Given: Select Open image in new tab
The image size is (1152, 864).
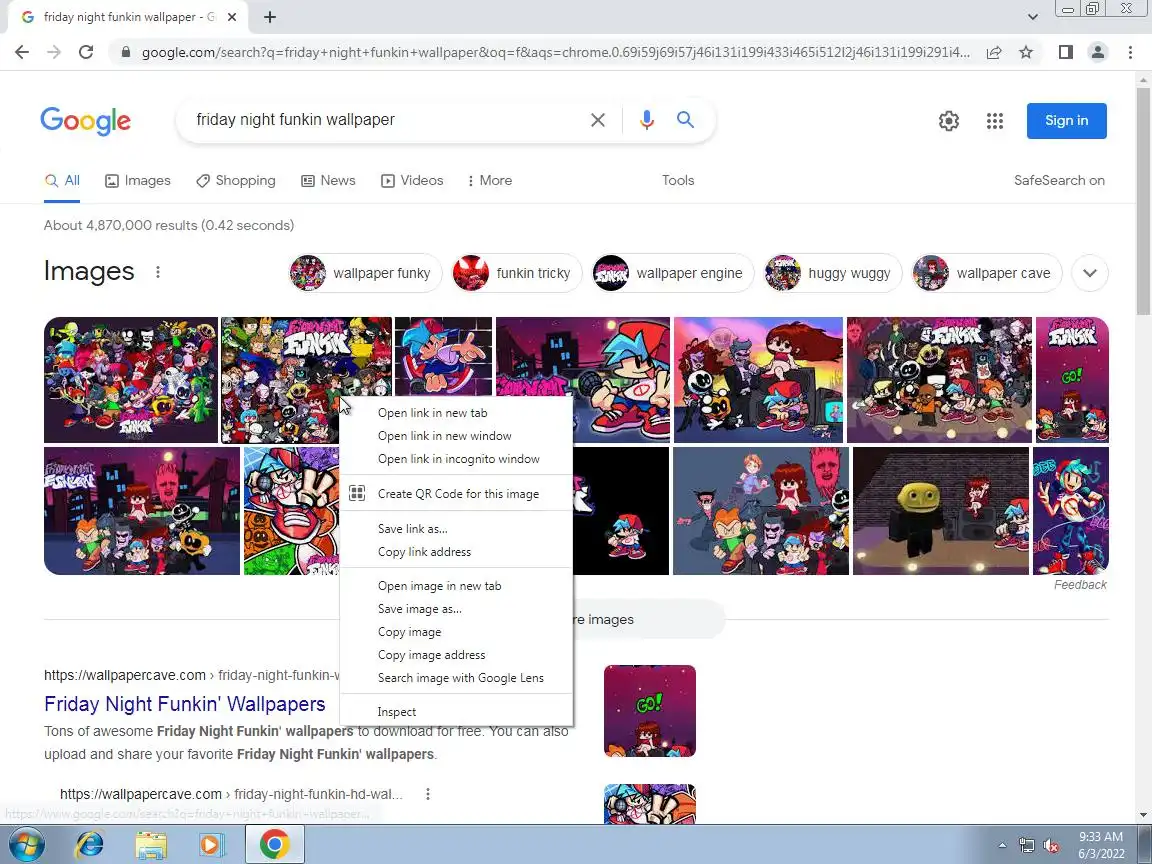Looking at the screenshot, I should coord(456,586).
